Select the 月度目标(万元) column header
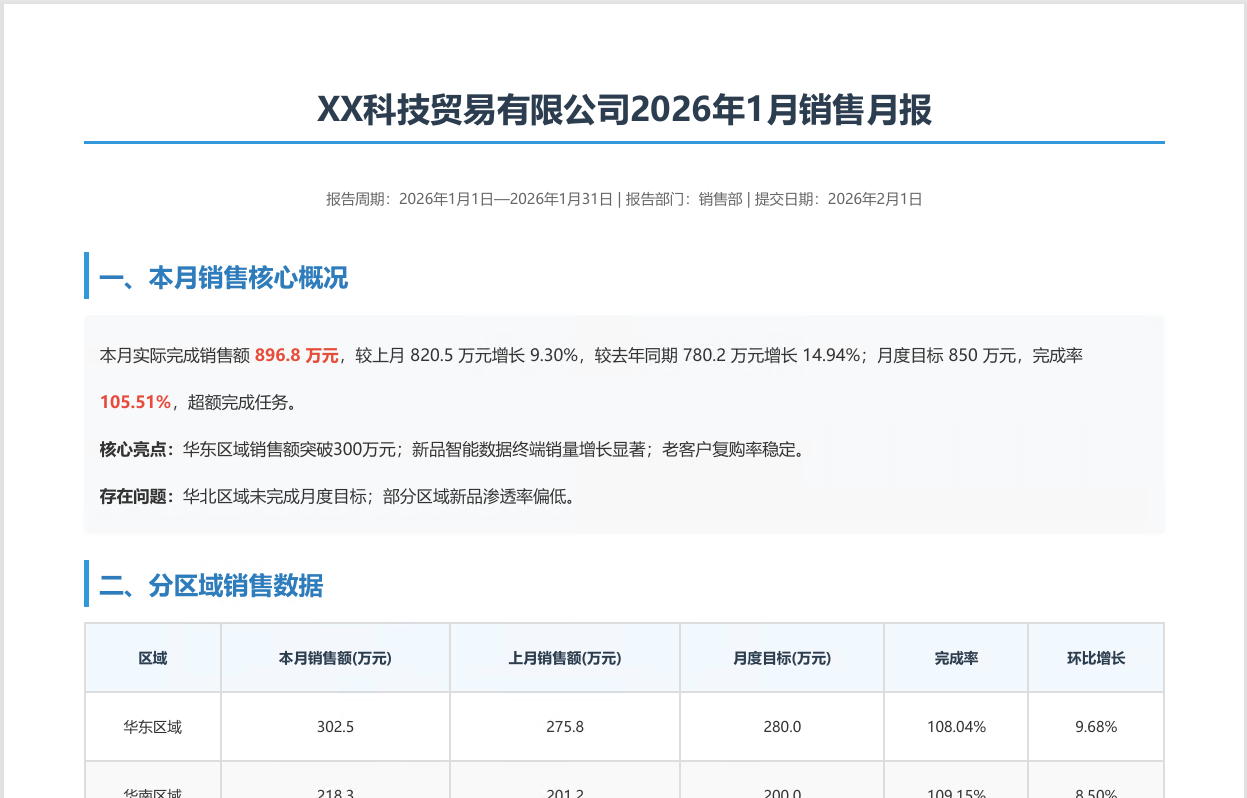1247x798 pixels. [x=781, y=658]
